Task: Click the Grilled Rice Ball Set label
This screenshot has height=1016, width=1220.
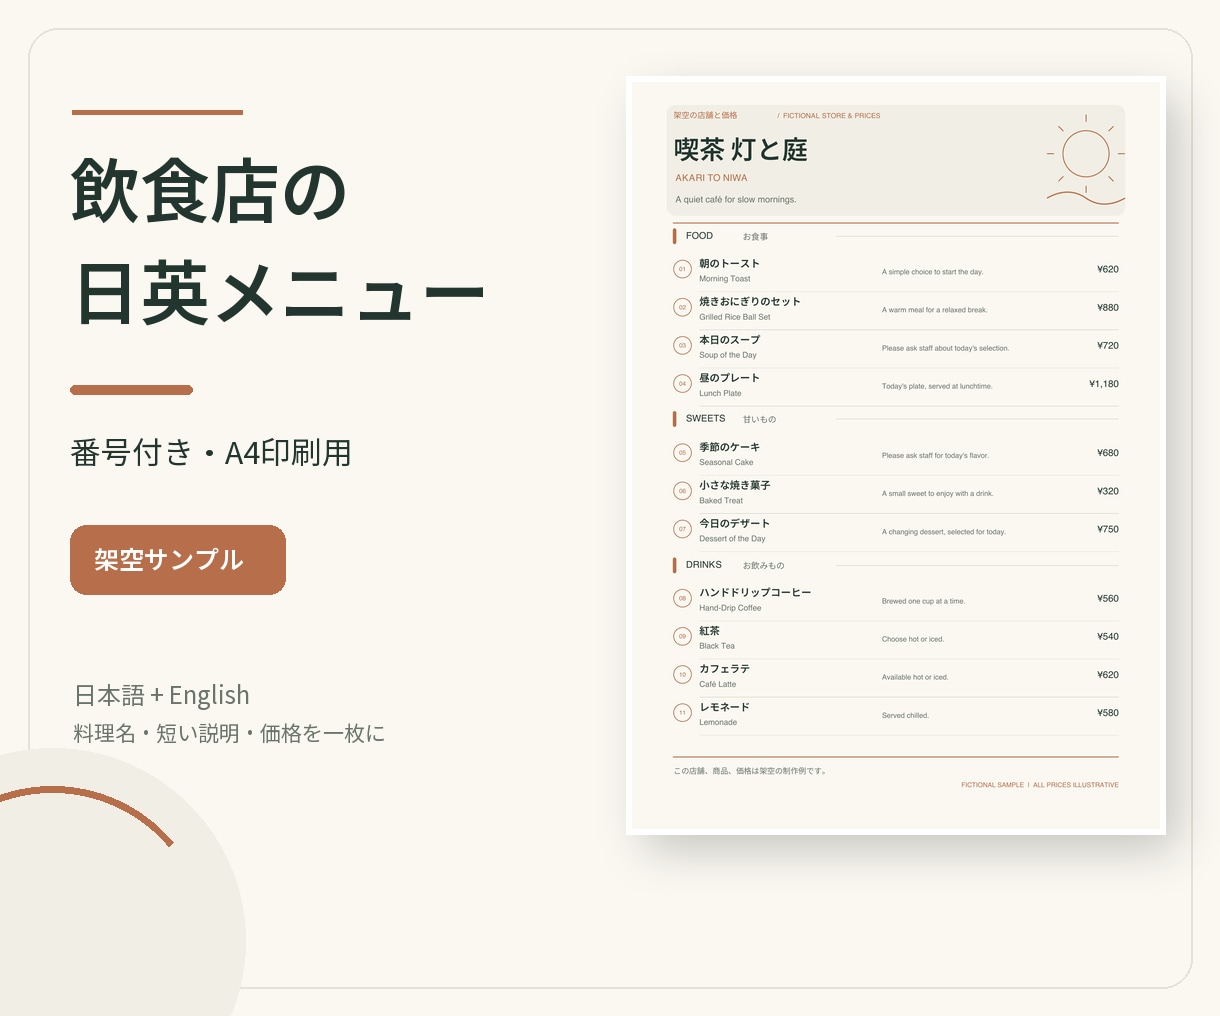Action: (735, 317)
